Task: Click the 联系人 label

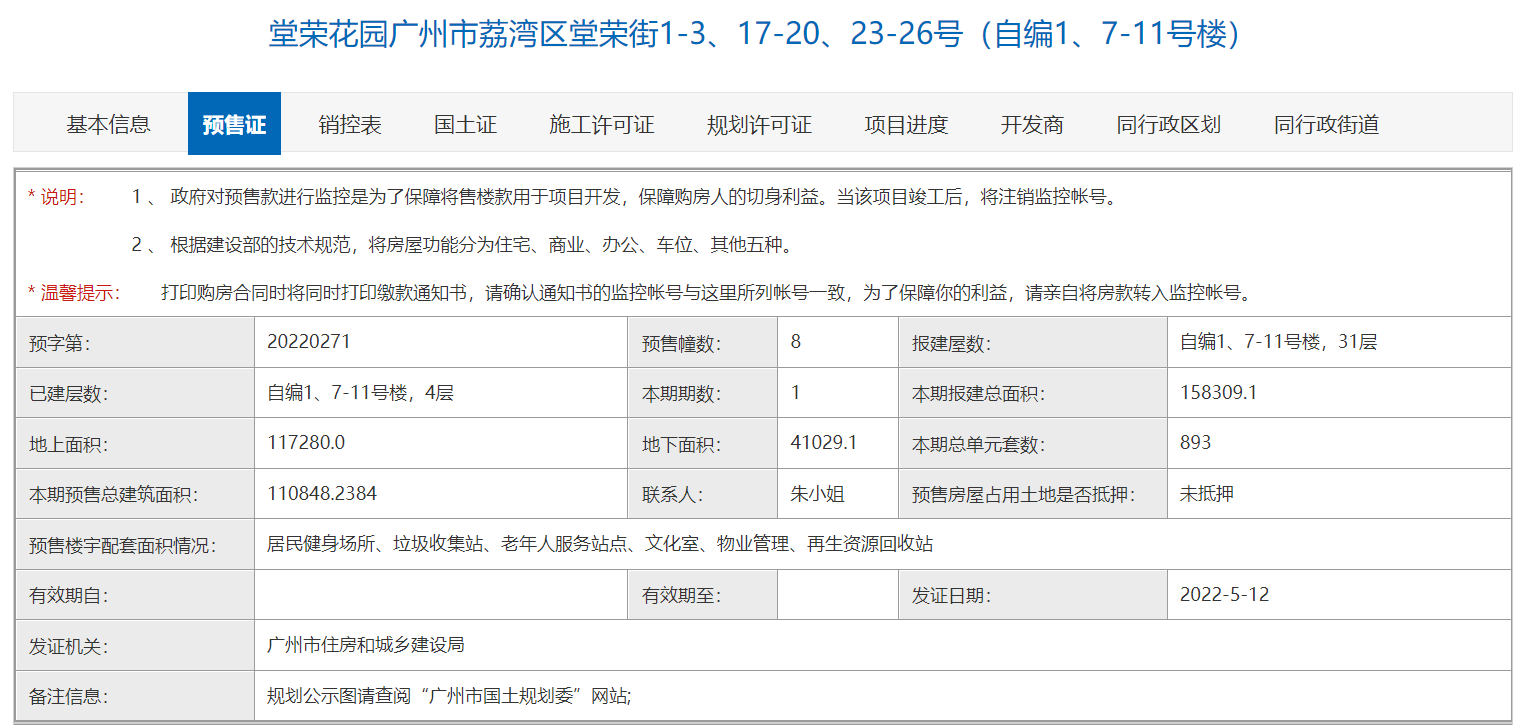Action: point(672,495)
